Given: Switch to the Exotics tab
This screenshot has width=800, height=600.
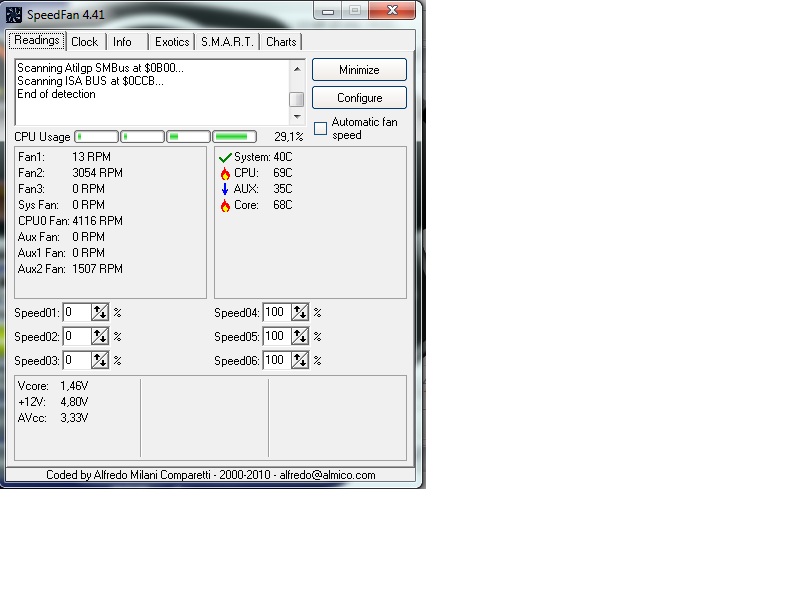Looking at the screenshot, I should pos(172,42).
